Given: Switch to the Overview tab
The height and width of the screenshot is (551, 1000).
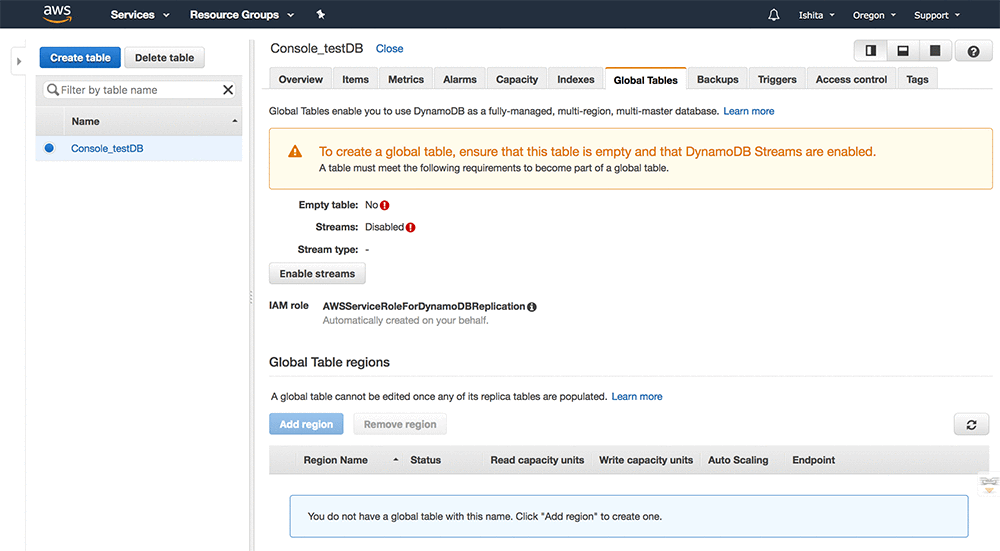Looking at the screenshot, I should tap(300, 79).
